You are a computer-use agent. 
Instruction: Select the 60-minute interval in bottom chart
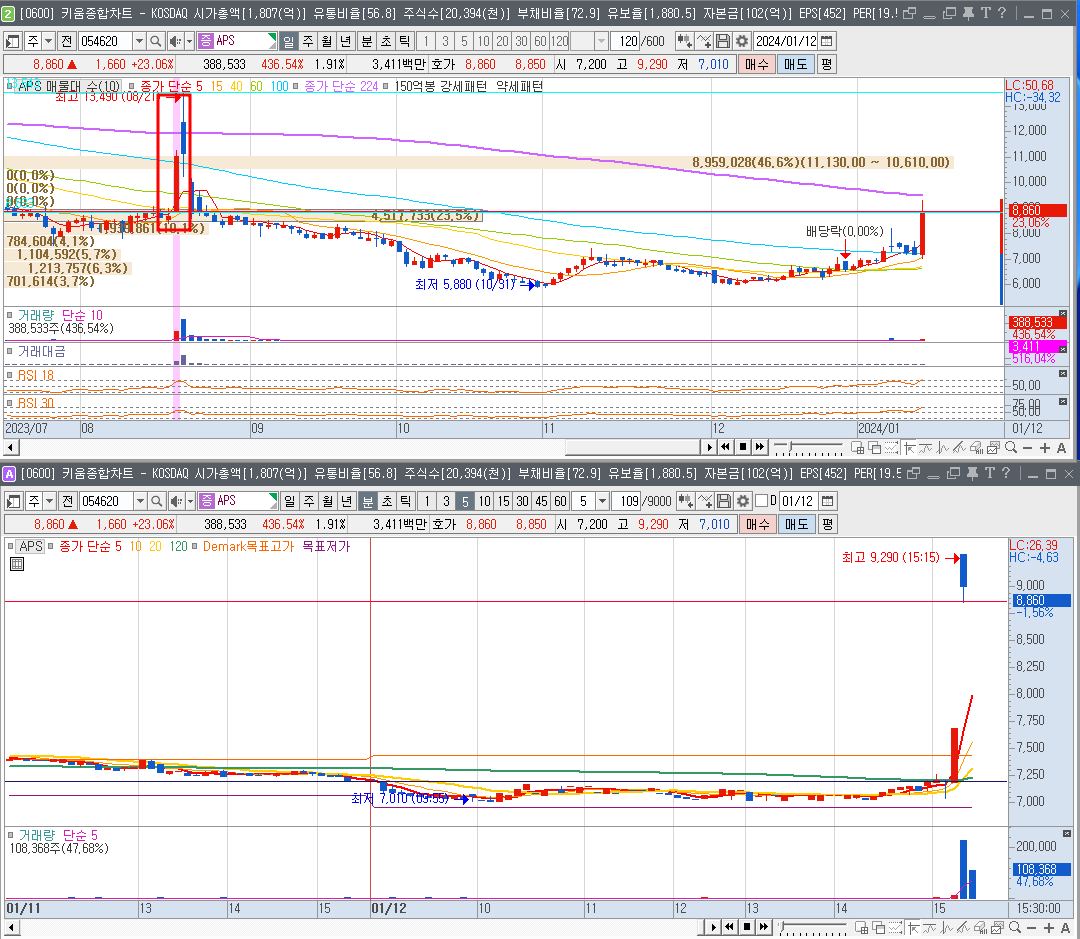(561, 501)
